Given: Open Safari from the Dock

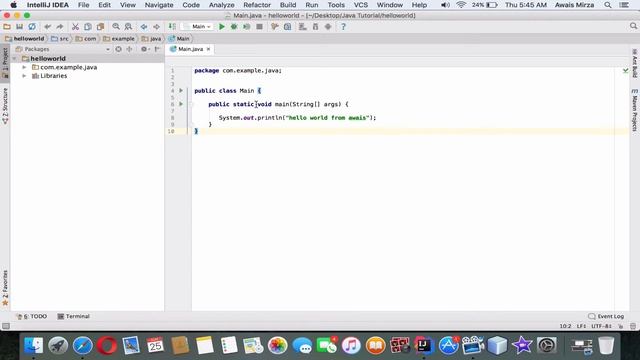Looking at the screenshot, I should coord(82,346).
